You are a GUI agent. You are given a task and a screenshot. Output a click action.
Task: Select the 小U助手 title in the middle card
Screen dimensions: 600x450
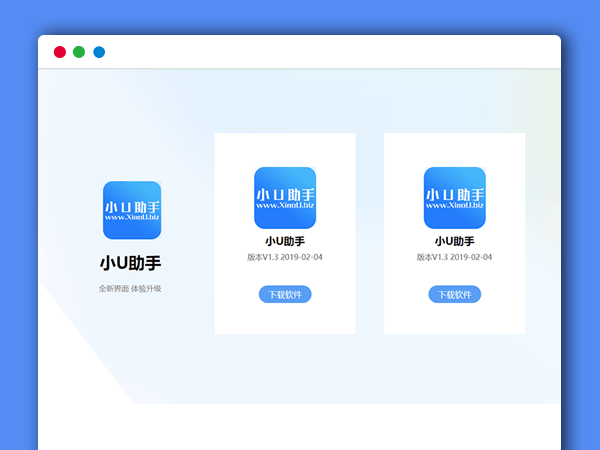[x=285, y=241]
